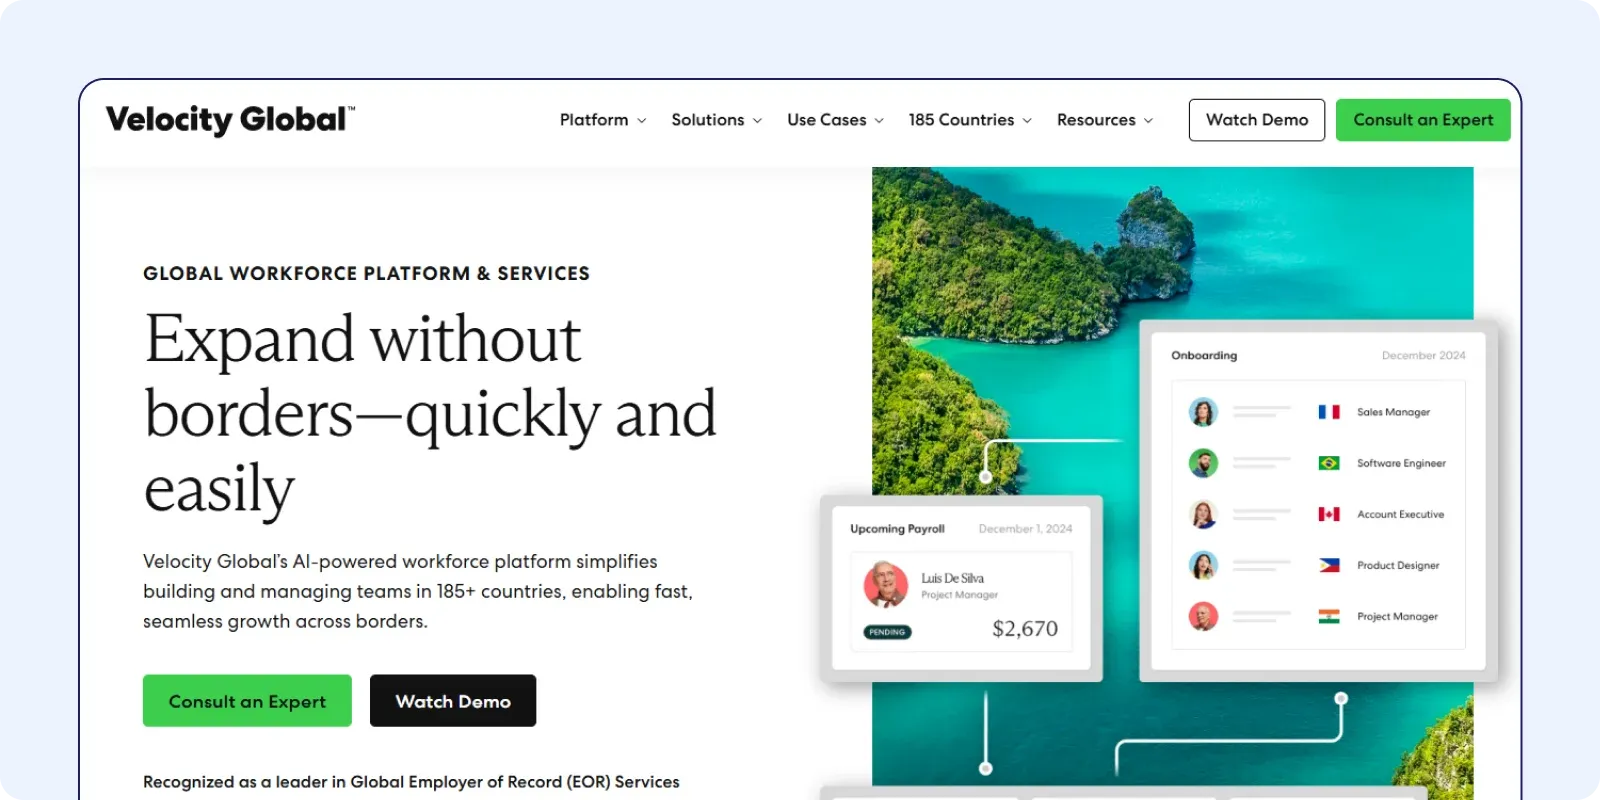Viewport: 1600px width, 800px height.
Task: Click the avatar in the Product Designer row
Action: 1203,565
